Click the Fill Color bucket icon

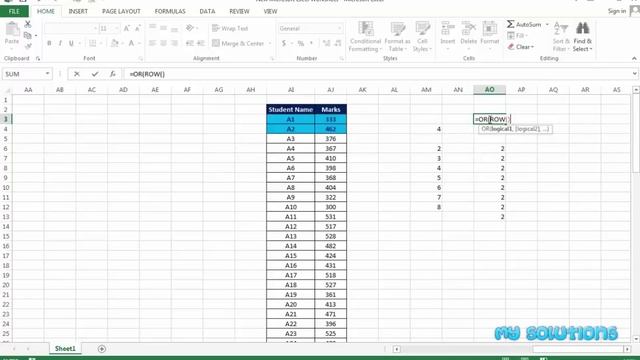tap(114, 43)
